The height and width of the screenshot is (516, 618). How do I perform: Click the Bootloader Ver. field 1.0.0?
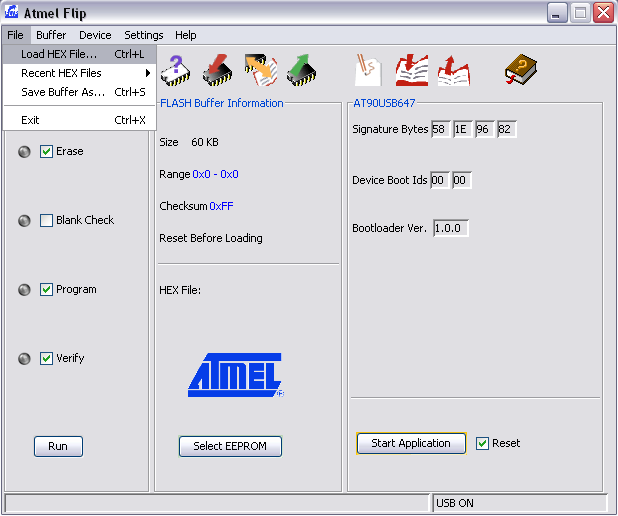click(x=451, y=228)
